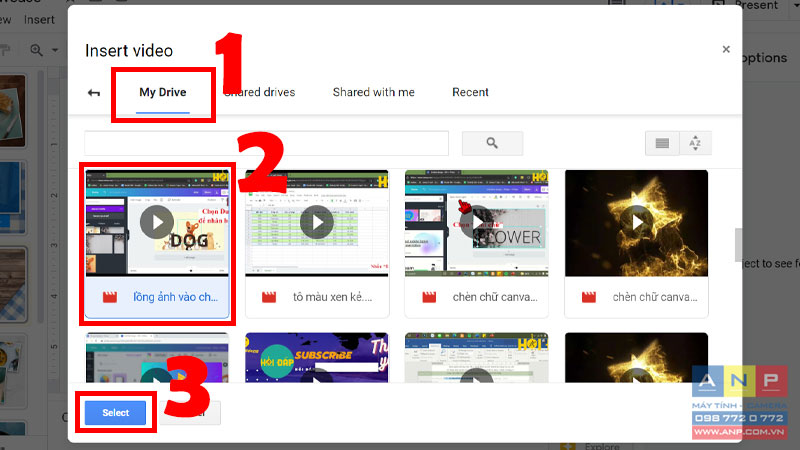The image size is (800, 450).
Task: Open the Shared drives tab
Action: 259,92
